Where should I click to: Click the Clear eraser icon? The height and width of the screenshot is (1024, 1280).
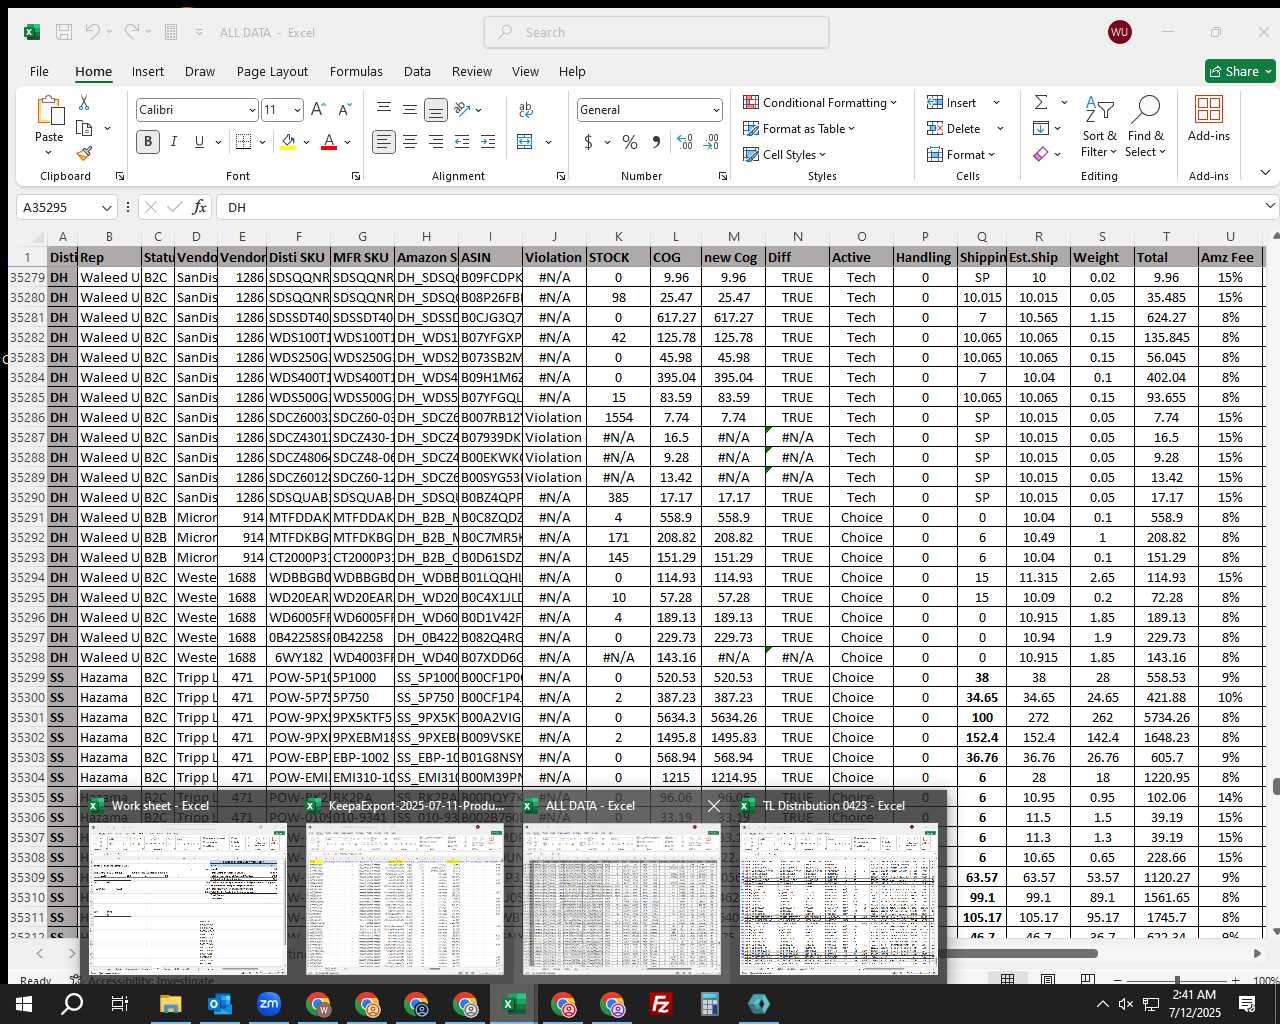1041,154
